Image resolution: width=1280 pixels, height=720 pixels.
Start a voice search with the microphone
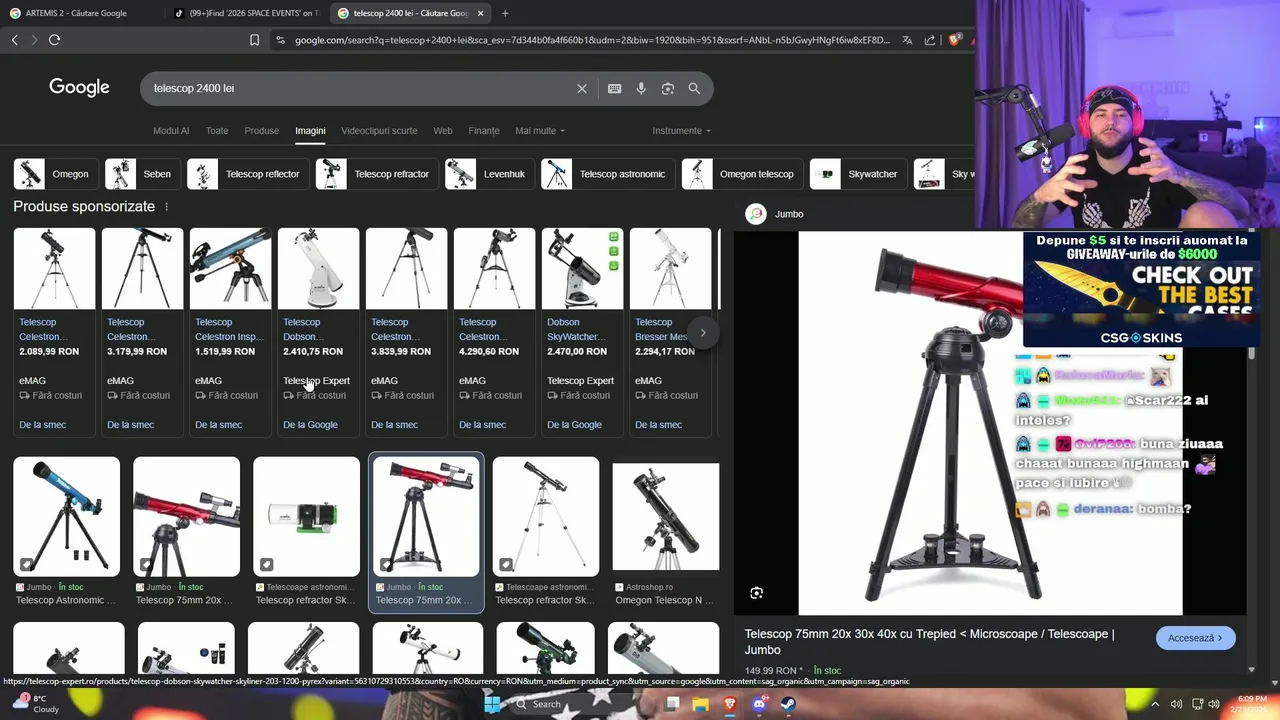tap(641, 88)
